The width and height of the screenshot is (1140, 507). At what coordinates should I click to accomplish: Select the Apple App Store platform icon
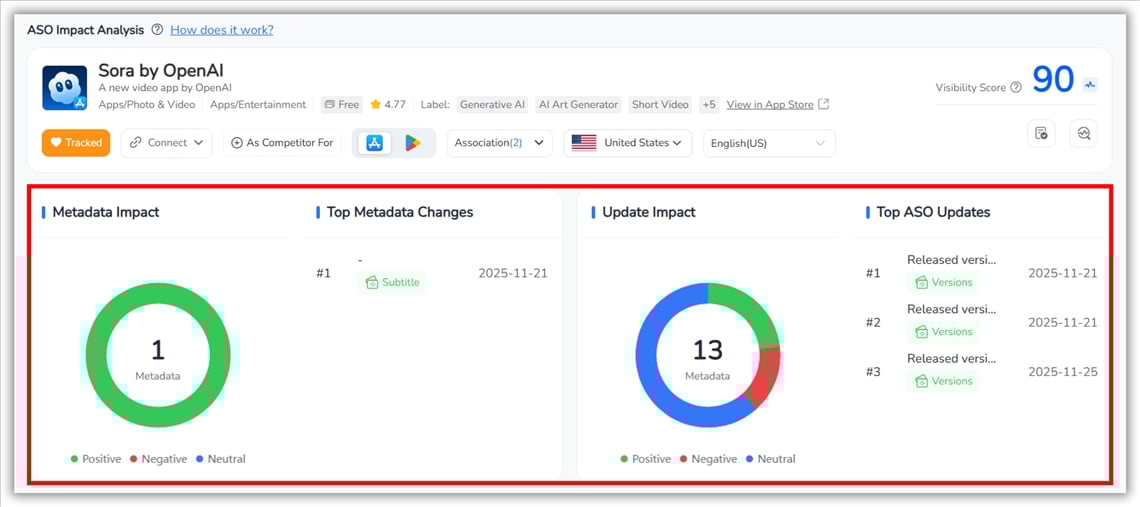[374, 143]
